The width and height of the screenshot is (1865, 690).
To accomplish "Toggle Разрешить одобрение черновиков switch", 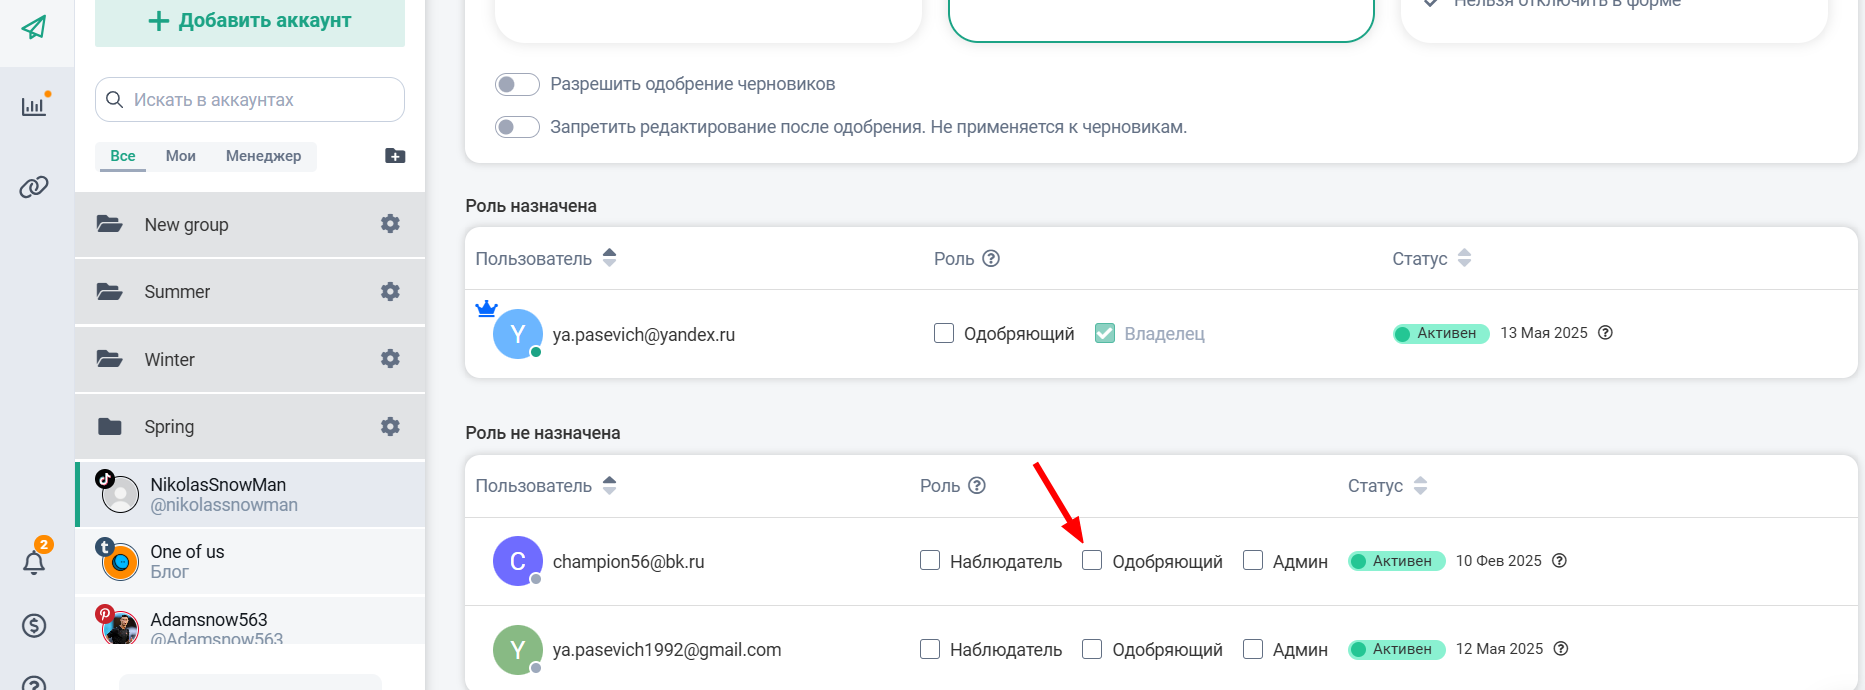I will tap(517, 84).
